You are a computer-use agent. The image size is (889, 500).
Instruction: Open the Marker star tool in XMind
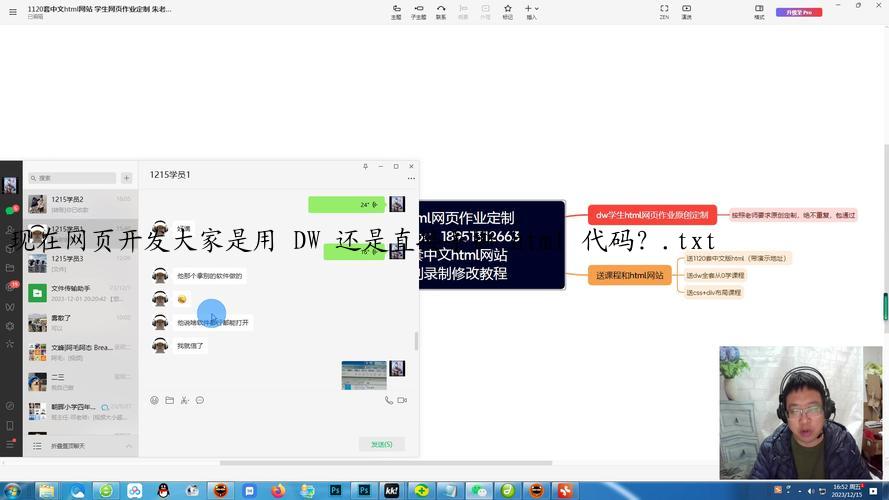(507, 12)
